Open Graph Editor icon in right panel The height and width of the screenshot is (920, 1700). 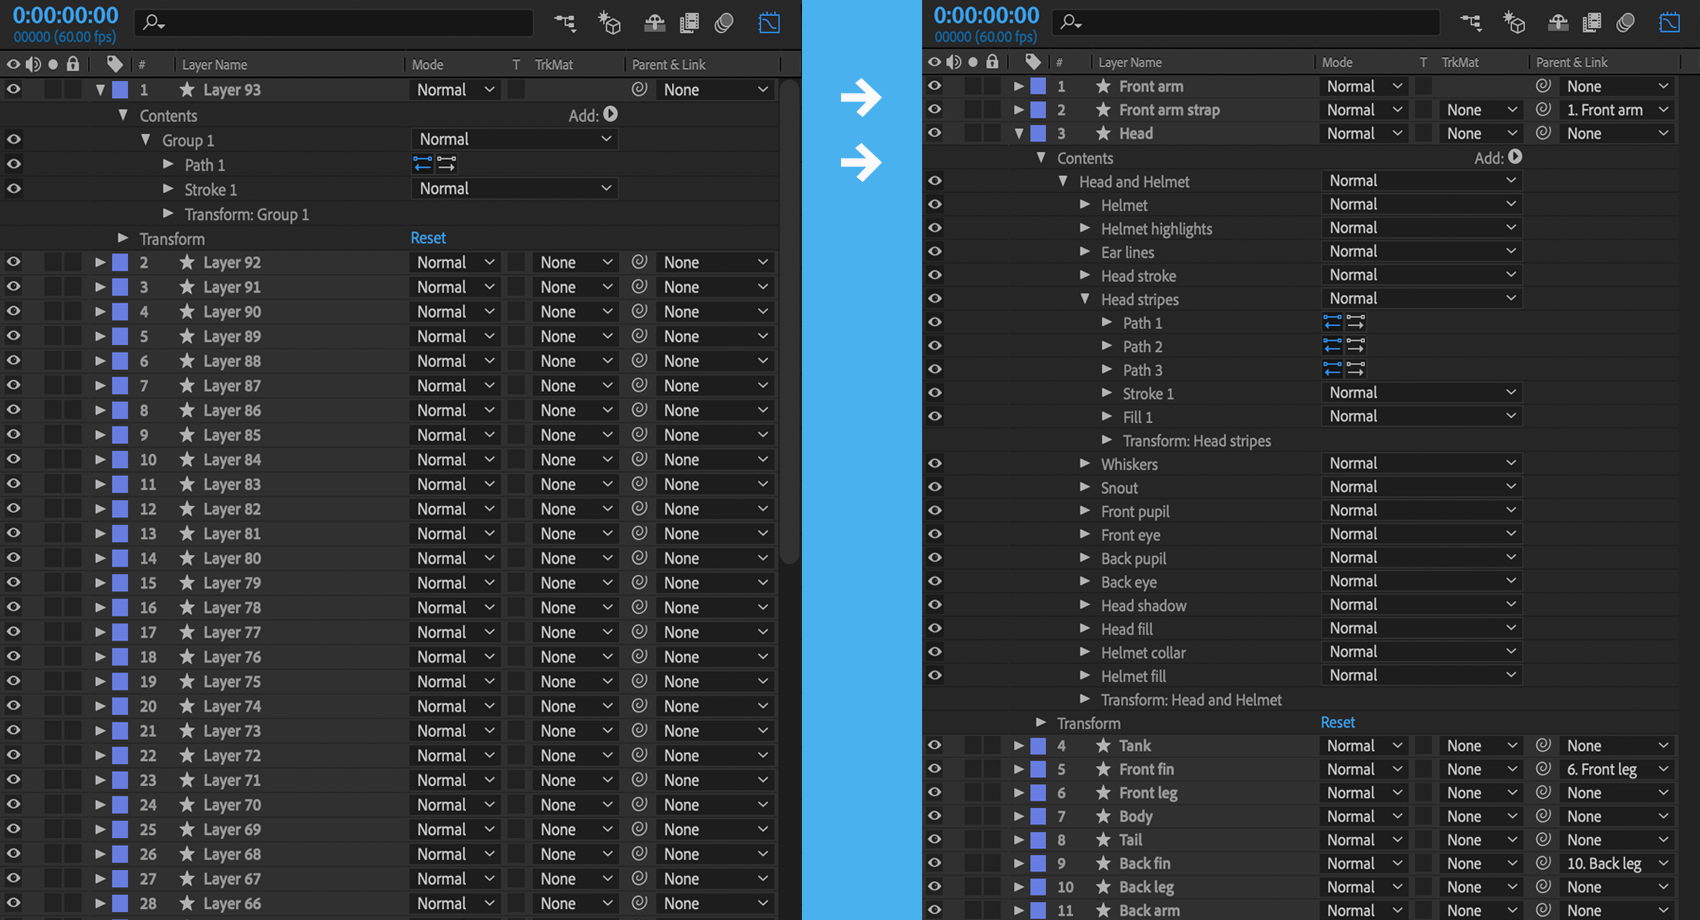(x=1670, y=21)
